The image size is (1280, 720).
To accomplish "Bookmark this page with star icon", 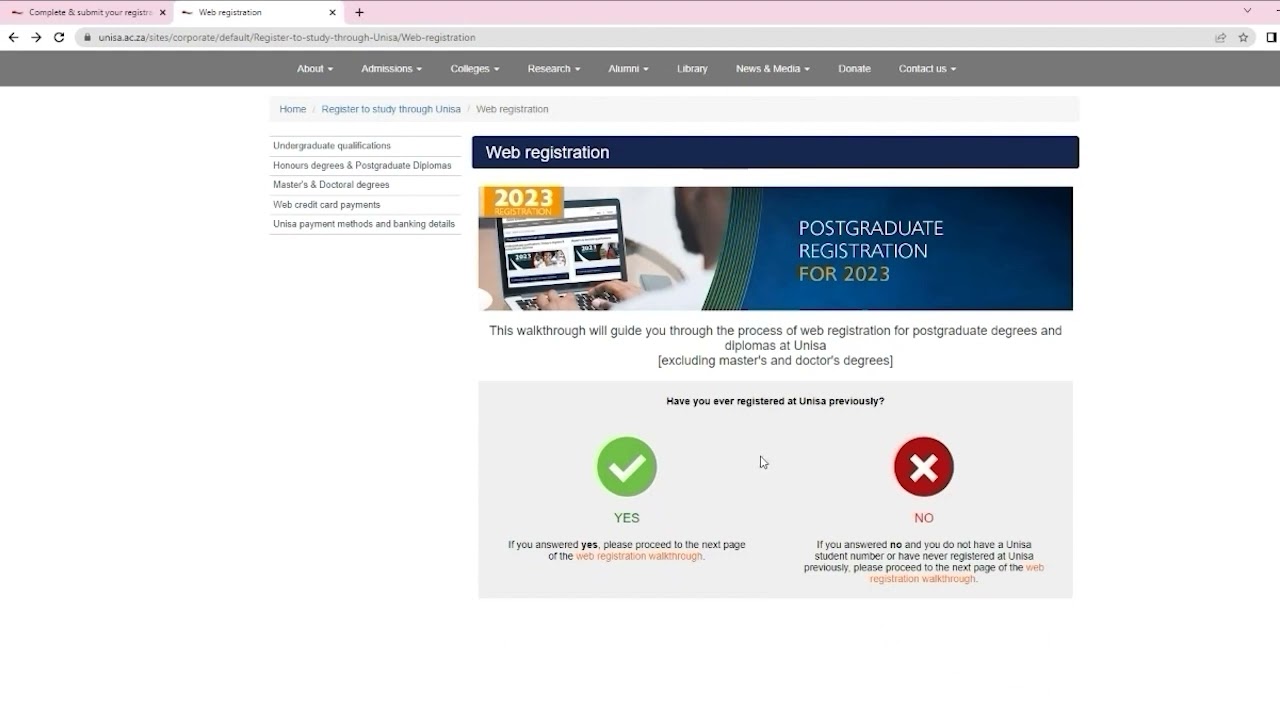I will tap(1243, 37).
